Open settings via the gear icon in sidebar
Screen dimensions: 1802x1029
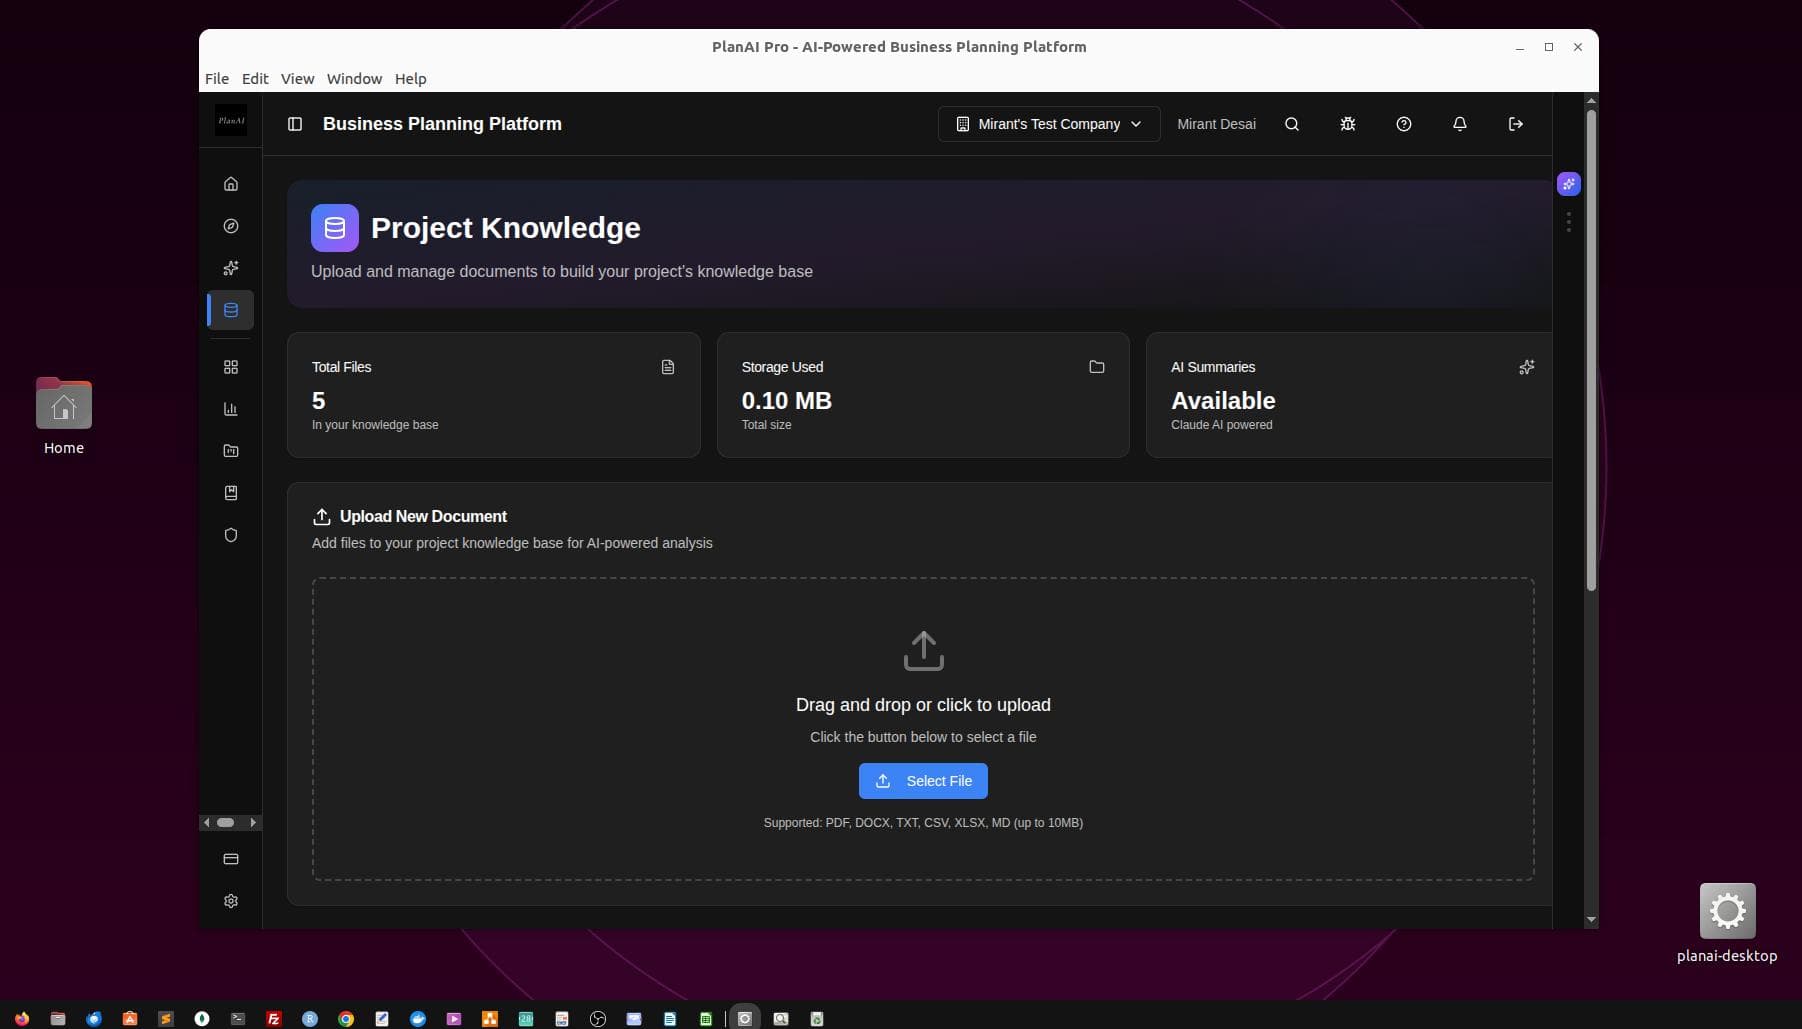pyautogui.click(x=231, y=901)
